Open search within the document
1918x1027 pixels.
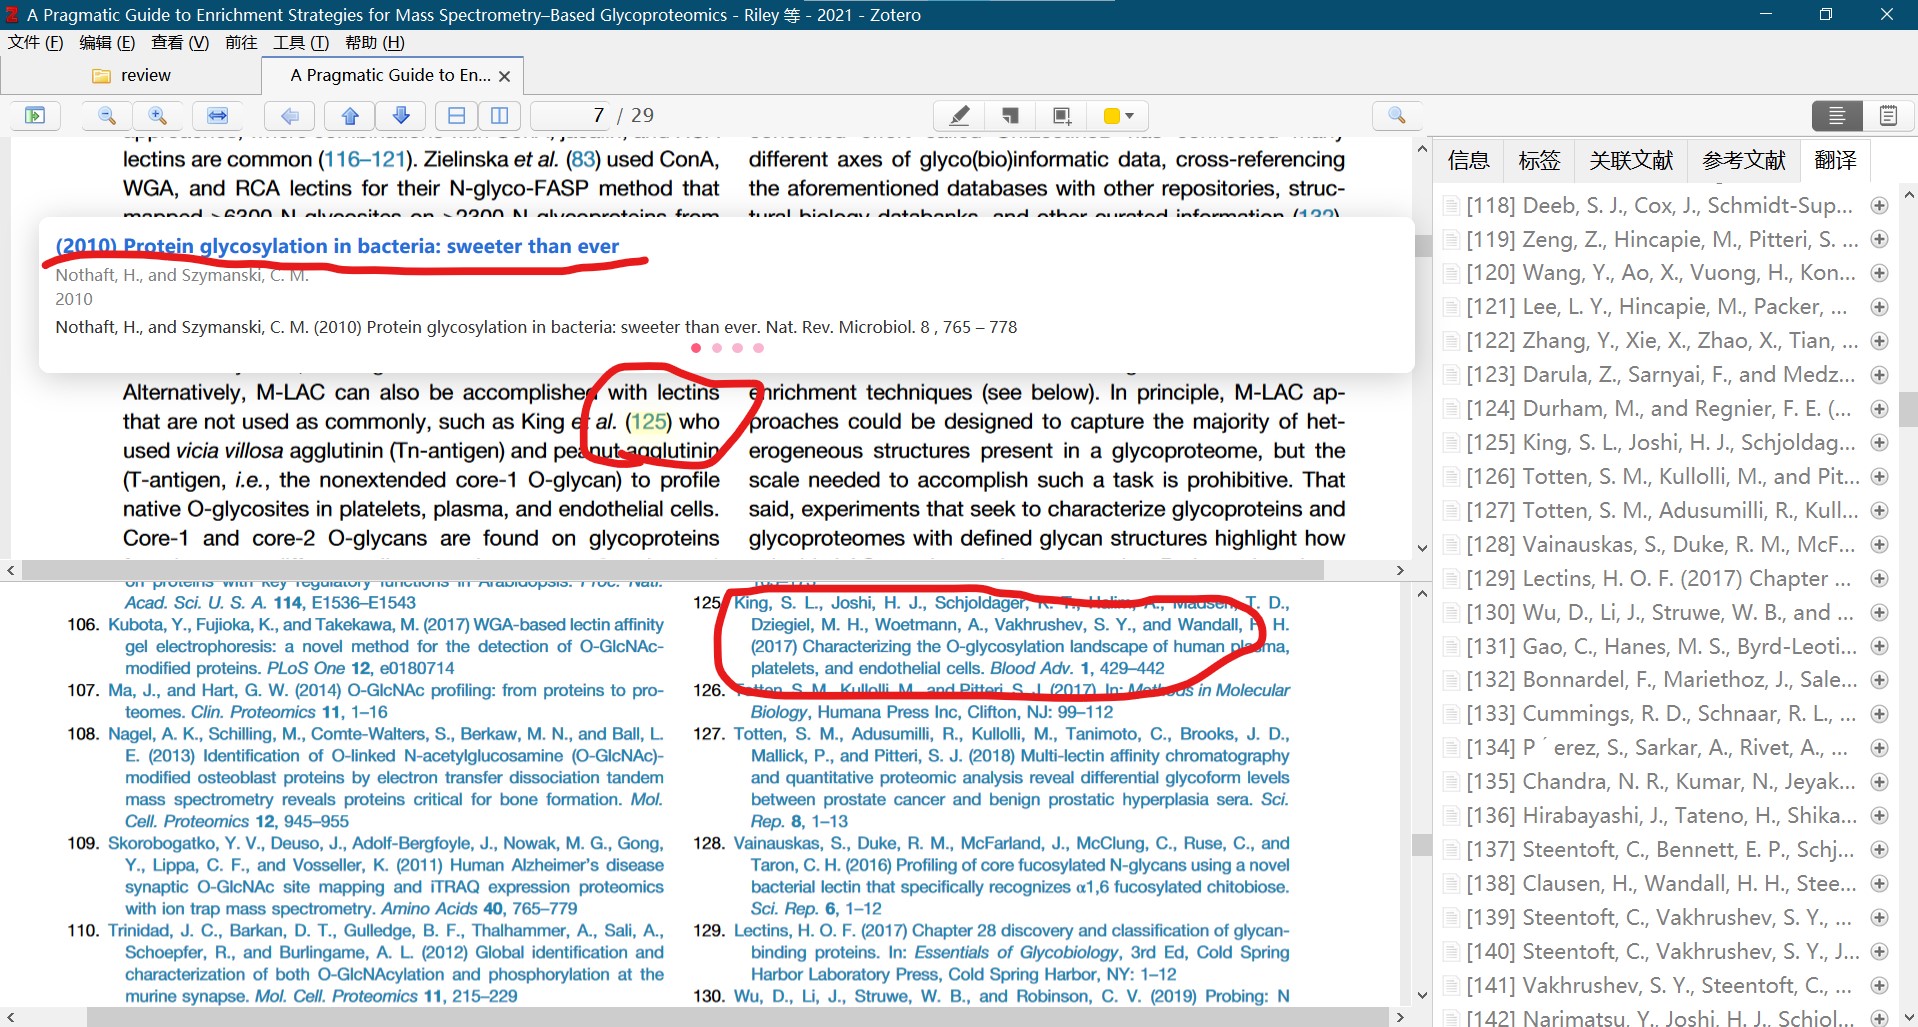pos(1396,115)
